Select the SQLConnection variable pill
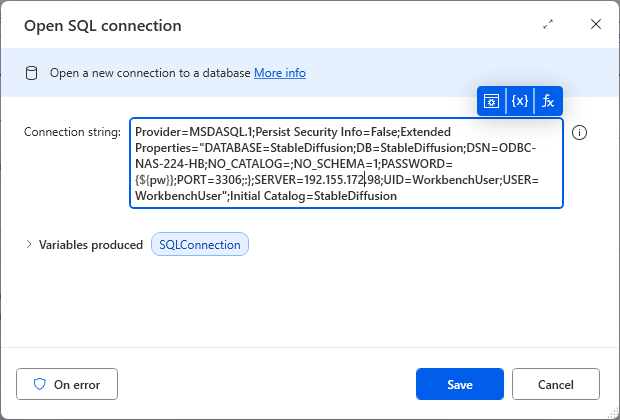This screenshot has height=420, width=620. (x=200, y=244)
